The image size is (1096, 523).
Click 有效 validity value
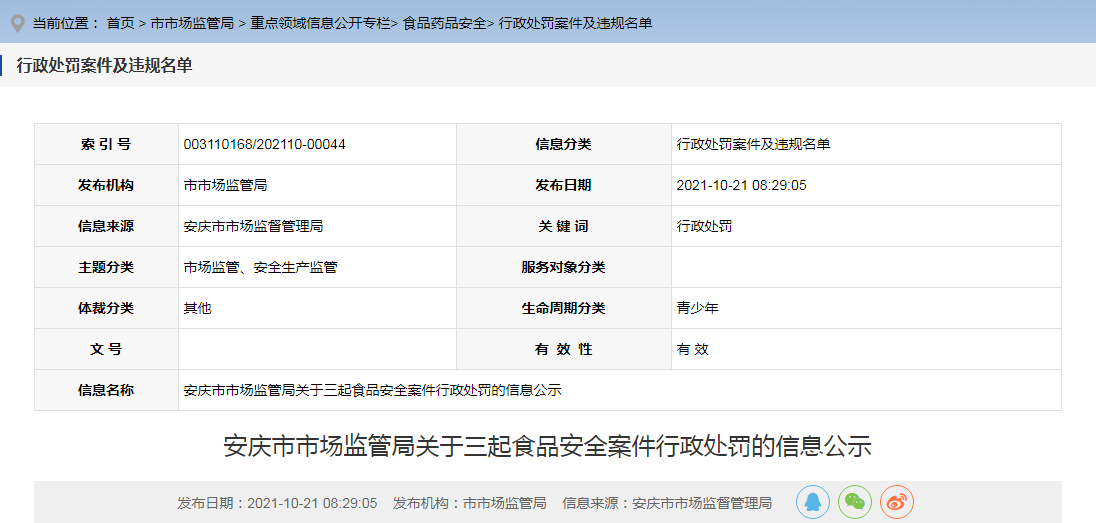point(693,349)
